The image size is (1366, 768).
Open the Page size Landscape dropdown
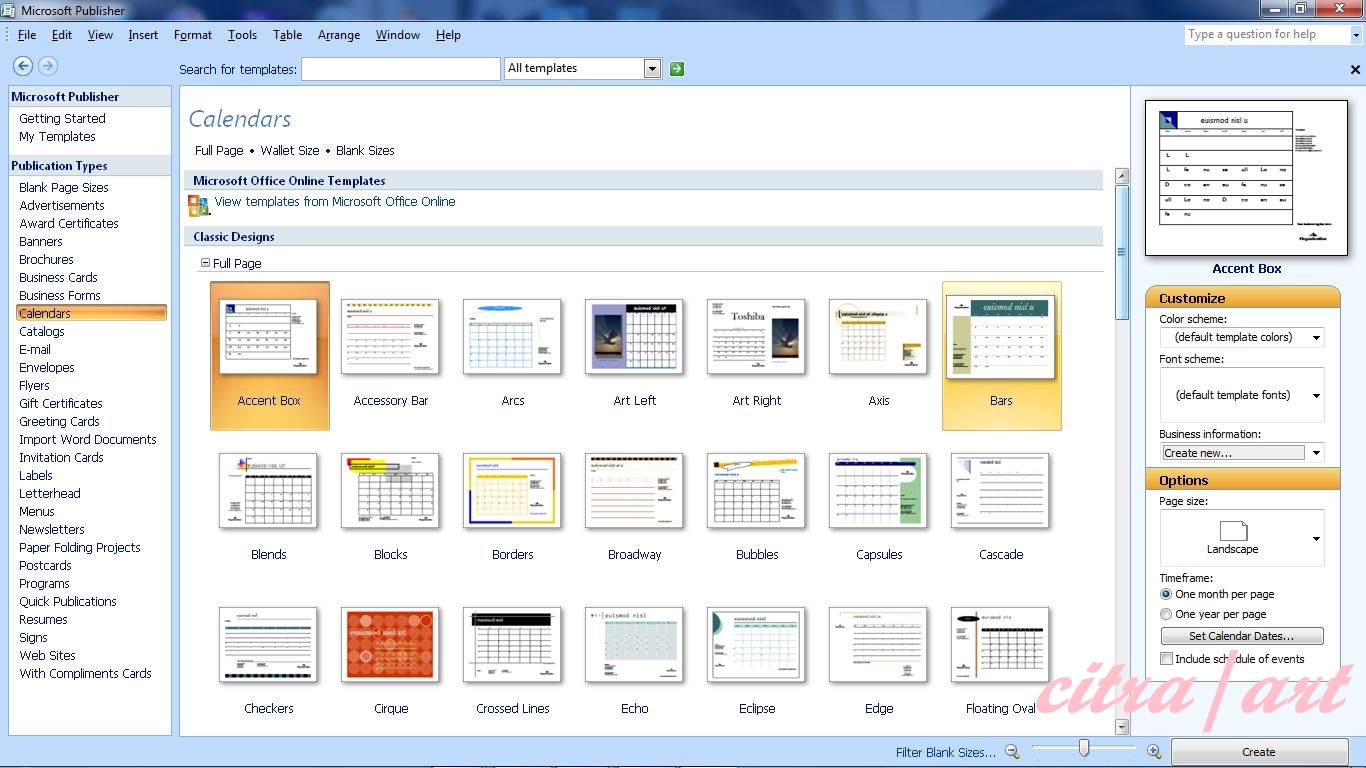[1316, 538]
